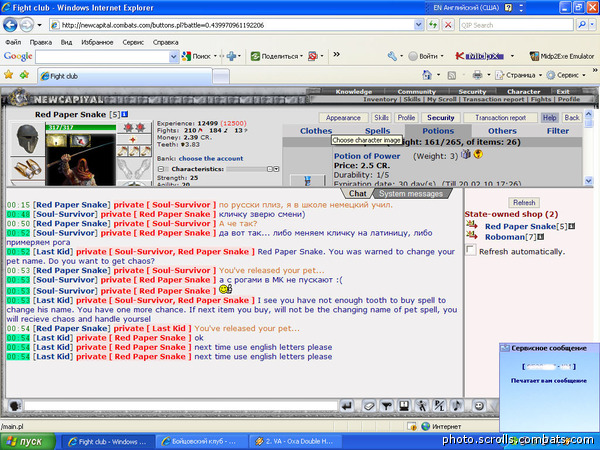Click the RSS feeds toolbar icon

click(x=452, y=75)
